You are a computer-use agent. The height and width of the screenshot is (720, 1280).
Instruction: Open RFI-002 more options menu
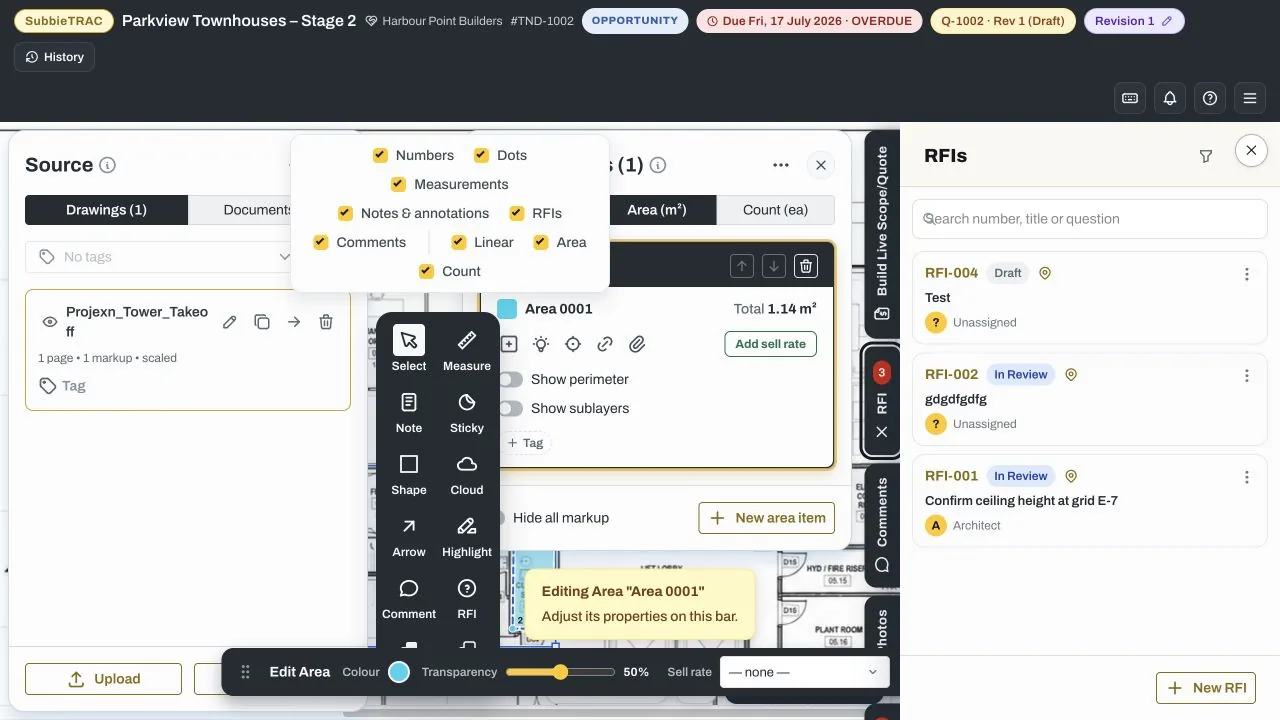point(1247,376)
